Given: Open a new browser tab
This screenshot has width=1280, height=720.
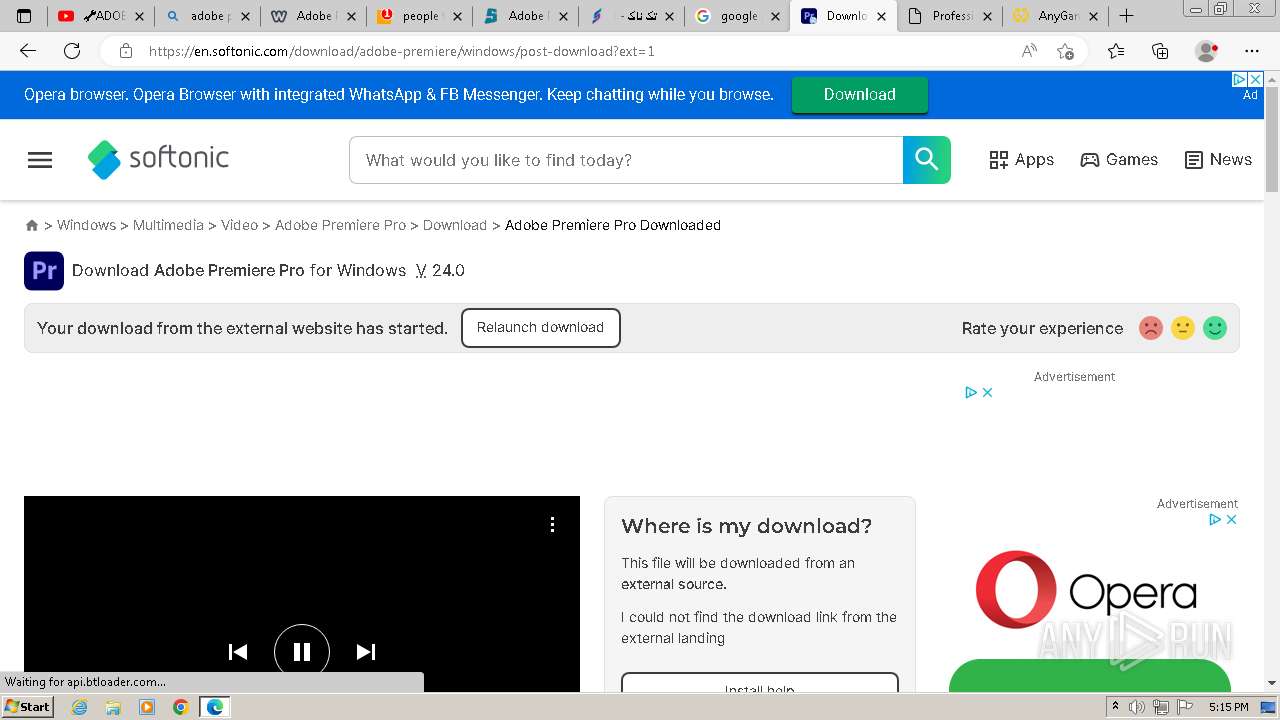Looking at the screenshot, I should click(1126, 16).
